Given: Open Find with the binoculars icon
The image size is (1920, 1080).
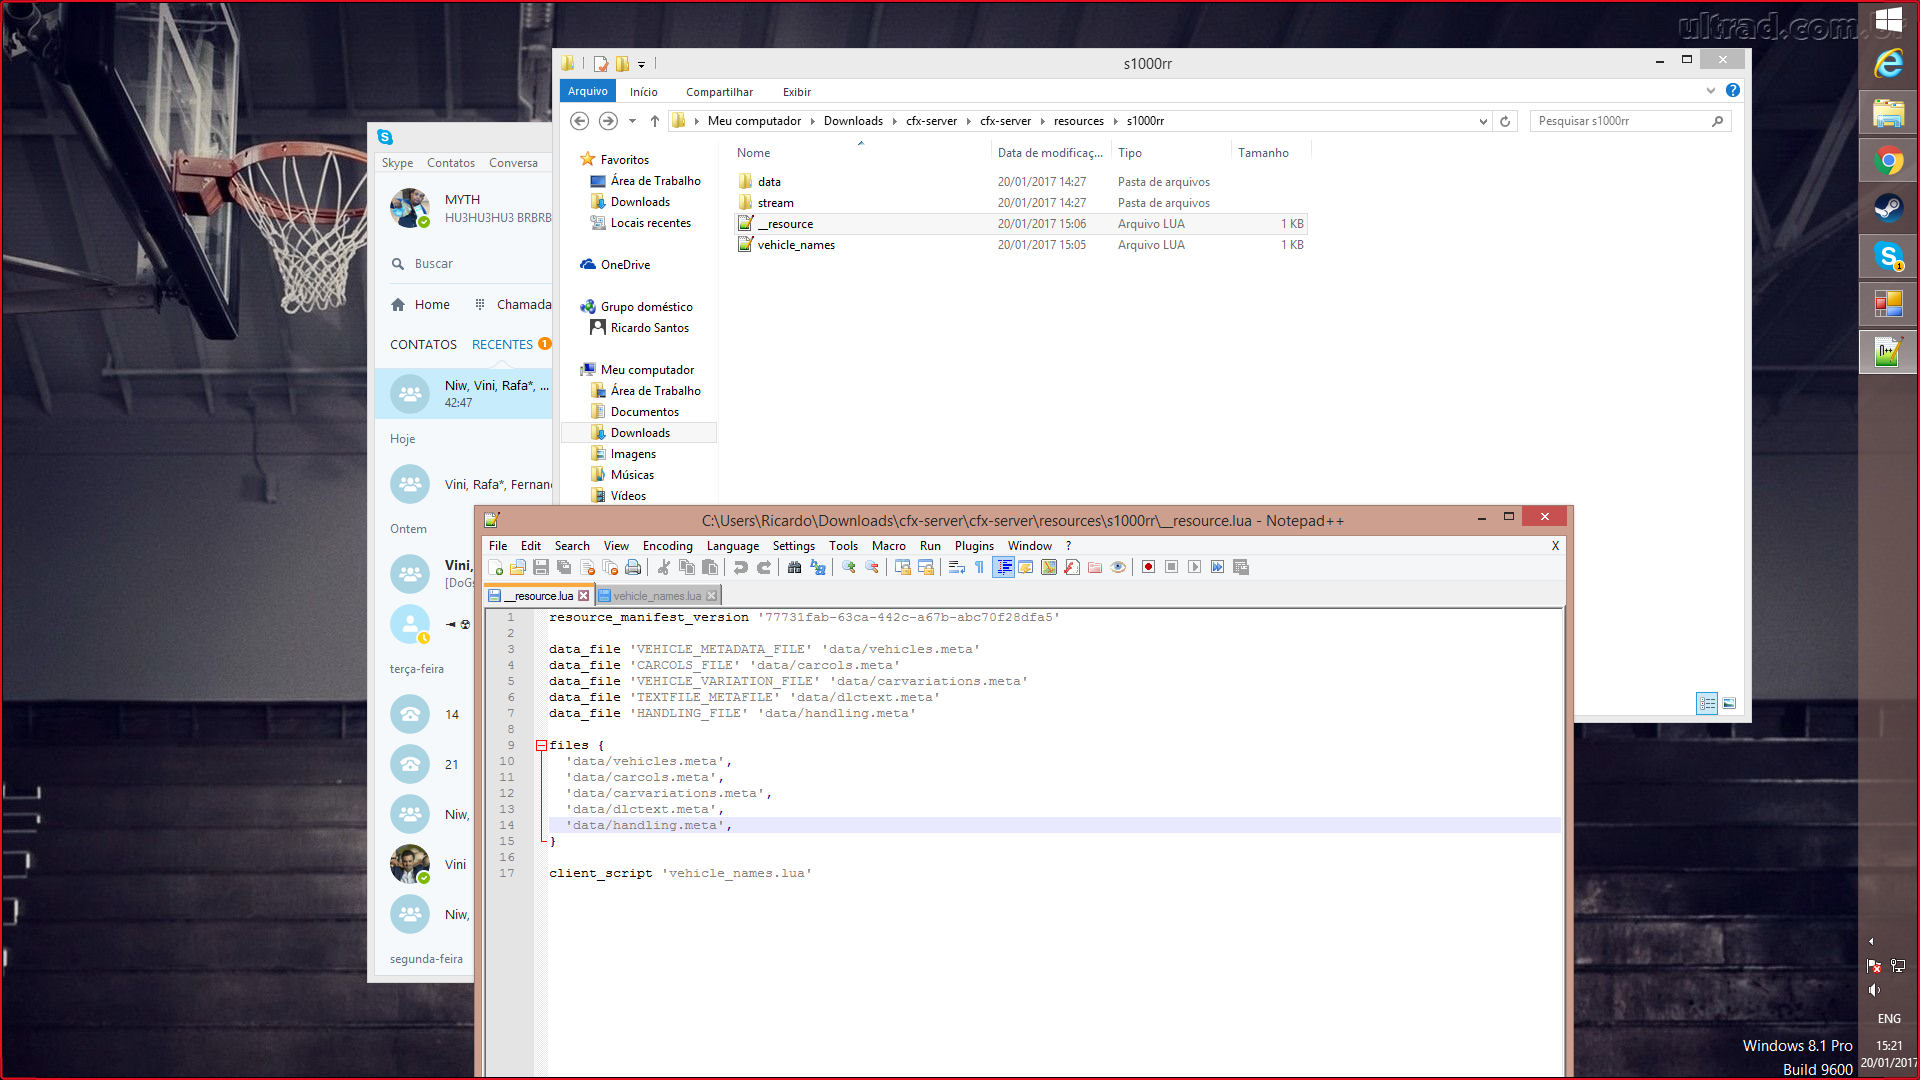Looking at the screenshot, I should (x=794, y=567).
